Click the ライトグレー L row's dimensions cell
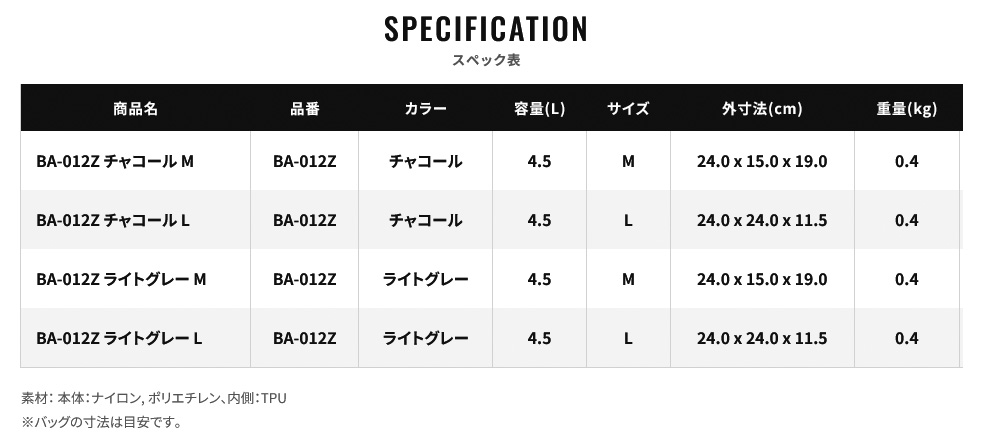The height and width of the screenshot is (441, 984). [x=762, y=339]
